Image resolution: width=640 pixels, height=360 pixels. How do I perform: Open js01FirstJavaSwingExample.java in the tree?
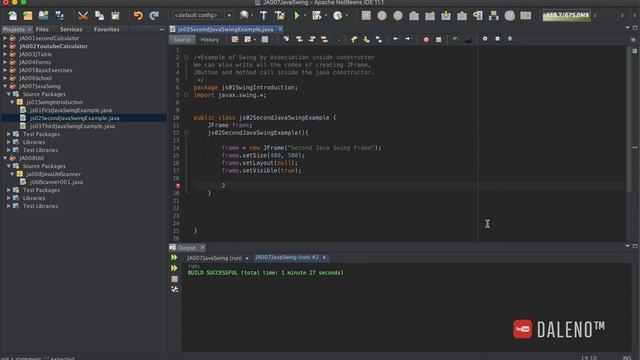click(x=71, y=110)
